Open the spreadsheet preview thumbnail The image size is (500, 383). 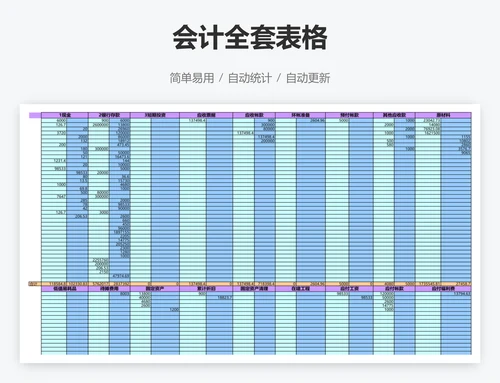250,233
